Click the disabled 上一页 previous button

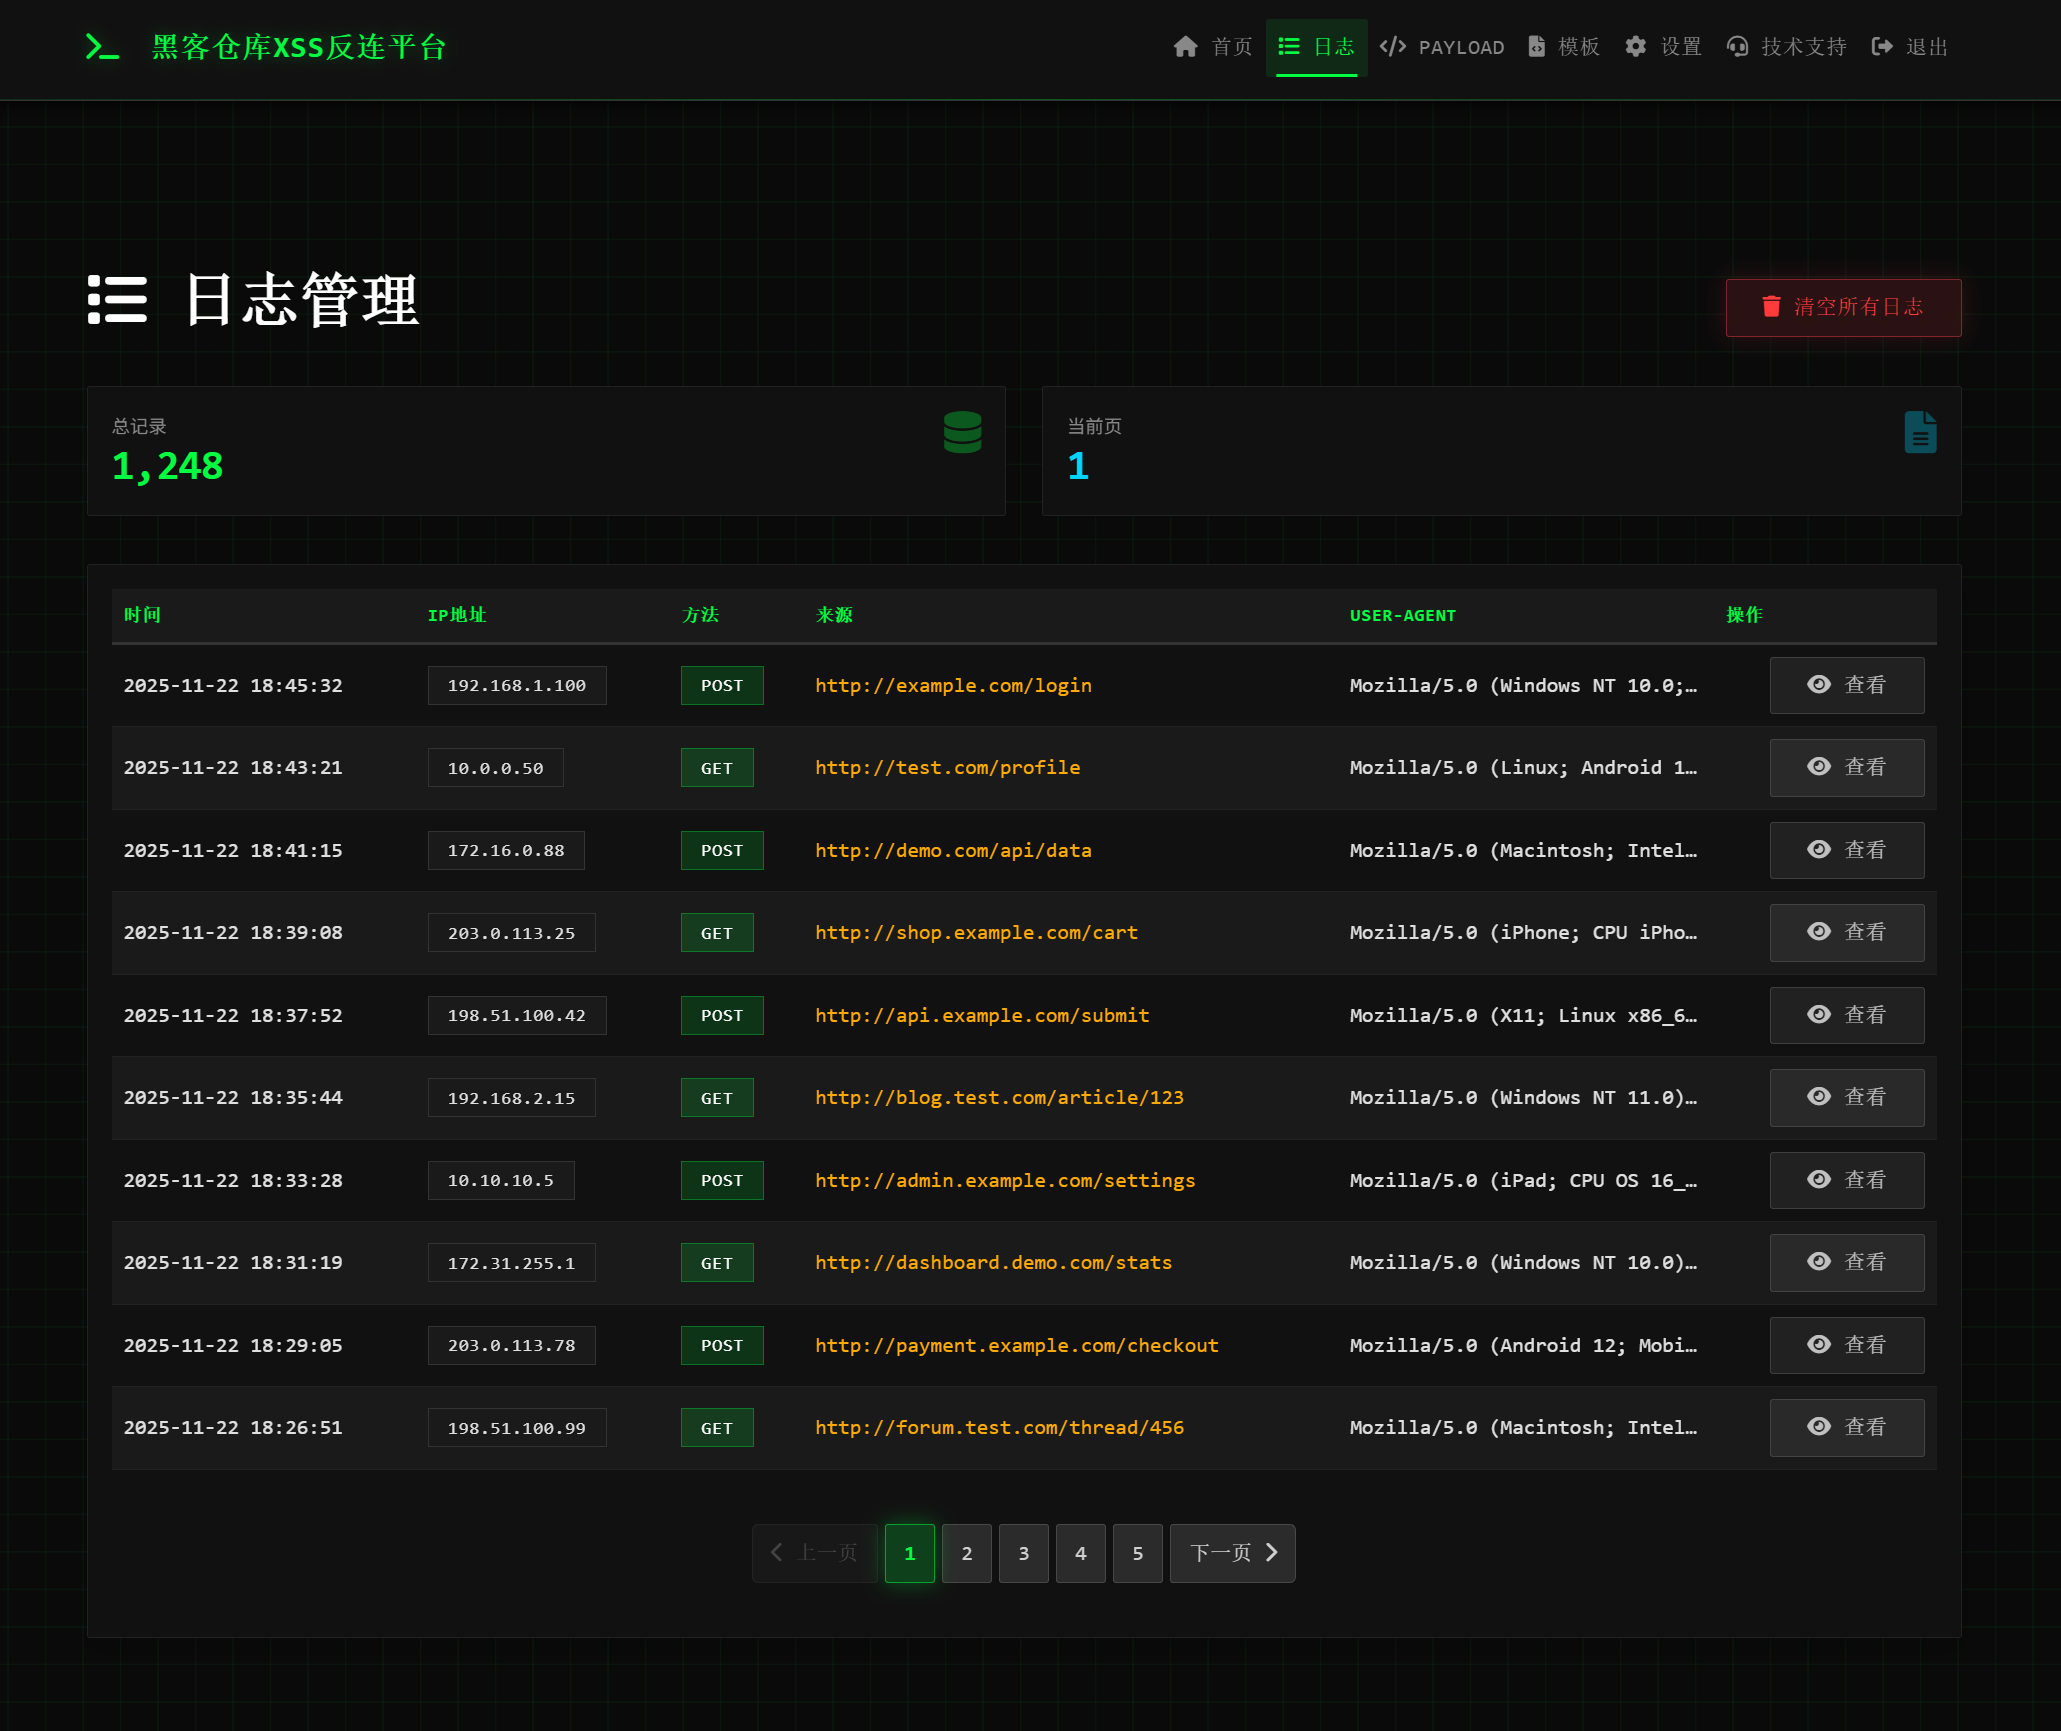814,1553
